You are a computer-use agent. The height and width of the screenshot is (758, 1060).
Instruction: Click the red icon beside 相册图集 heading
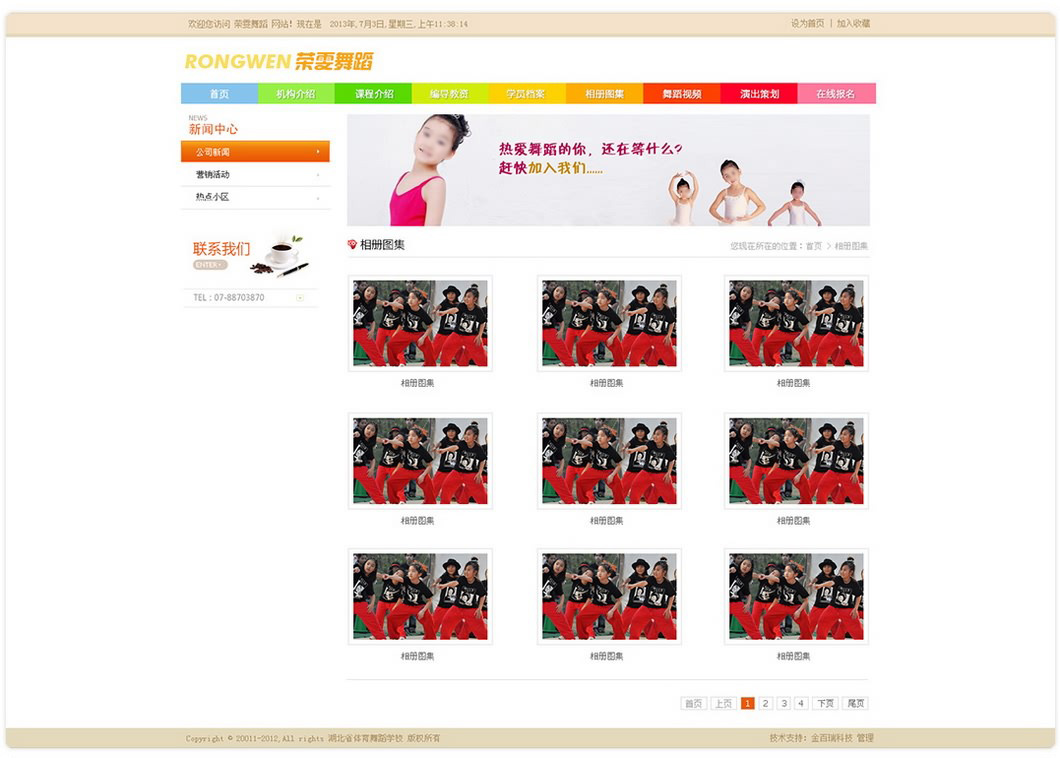point(352,245)
